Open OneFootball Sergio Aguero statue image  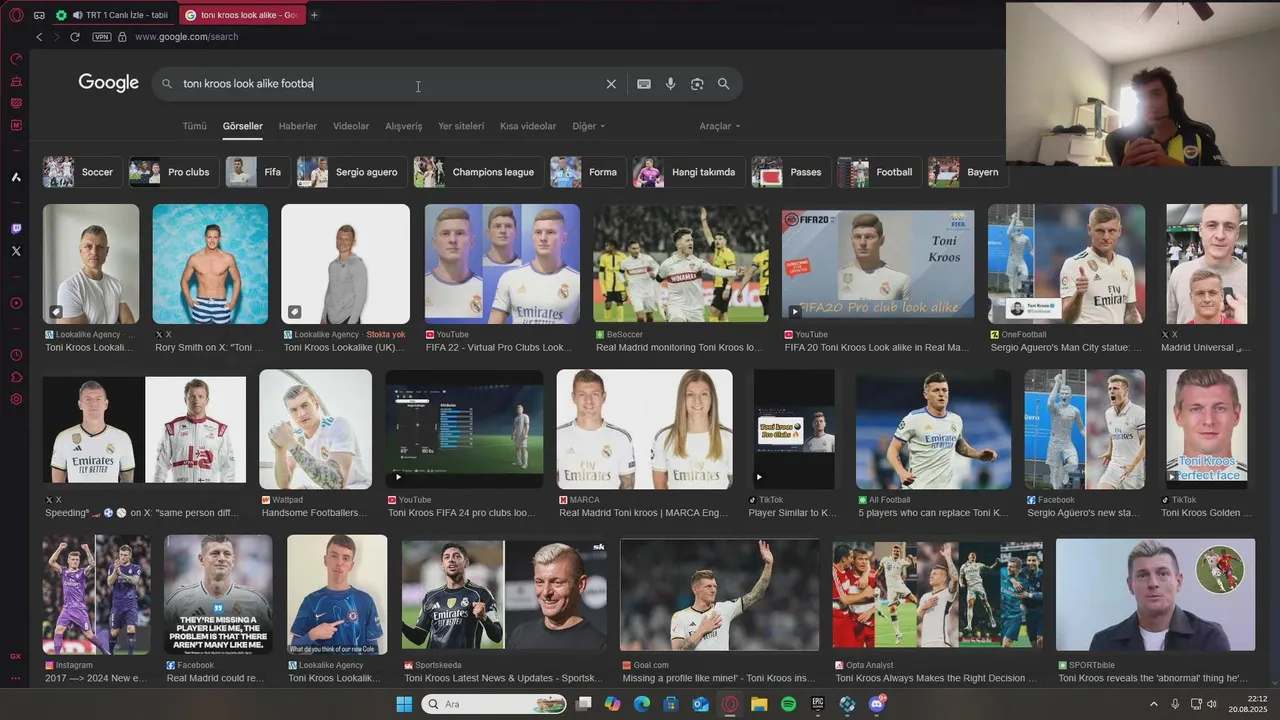pos(1067,264)
